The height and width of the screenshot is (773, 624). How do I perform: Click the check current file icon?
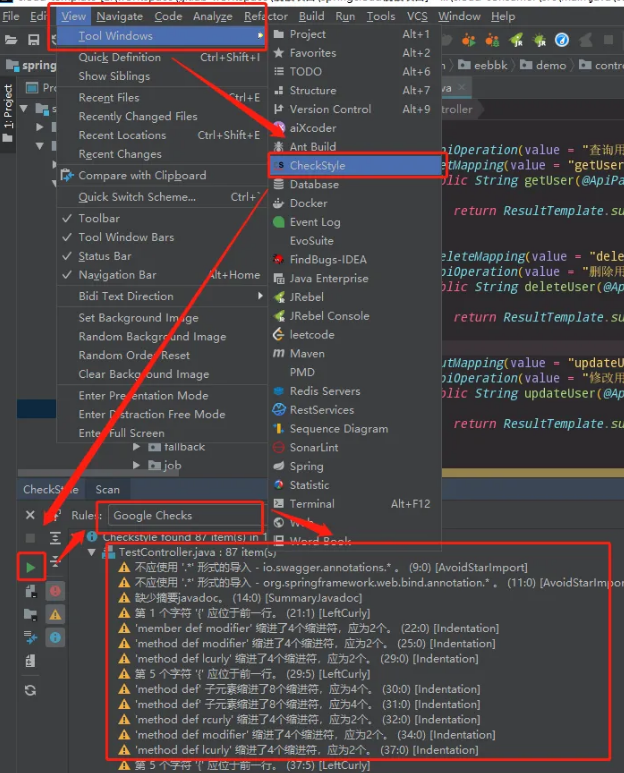pos(30,661)
